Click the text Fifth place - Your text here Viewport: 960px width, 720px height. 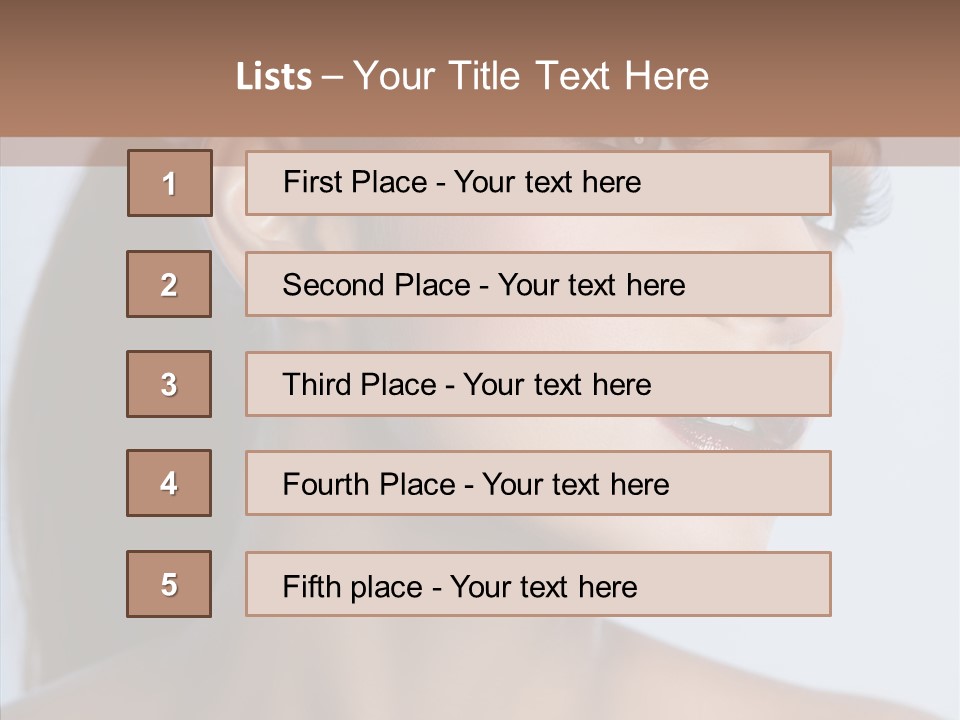460,587
